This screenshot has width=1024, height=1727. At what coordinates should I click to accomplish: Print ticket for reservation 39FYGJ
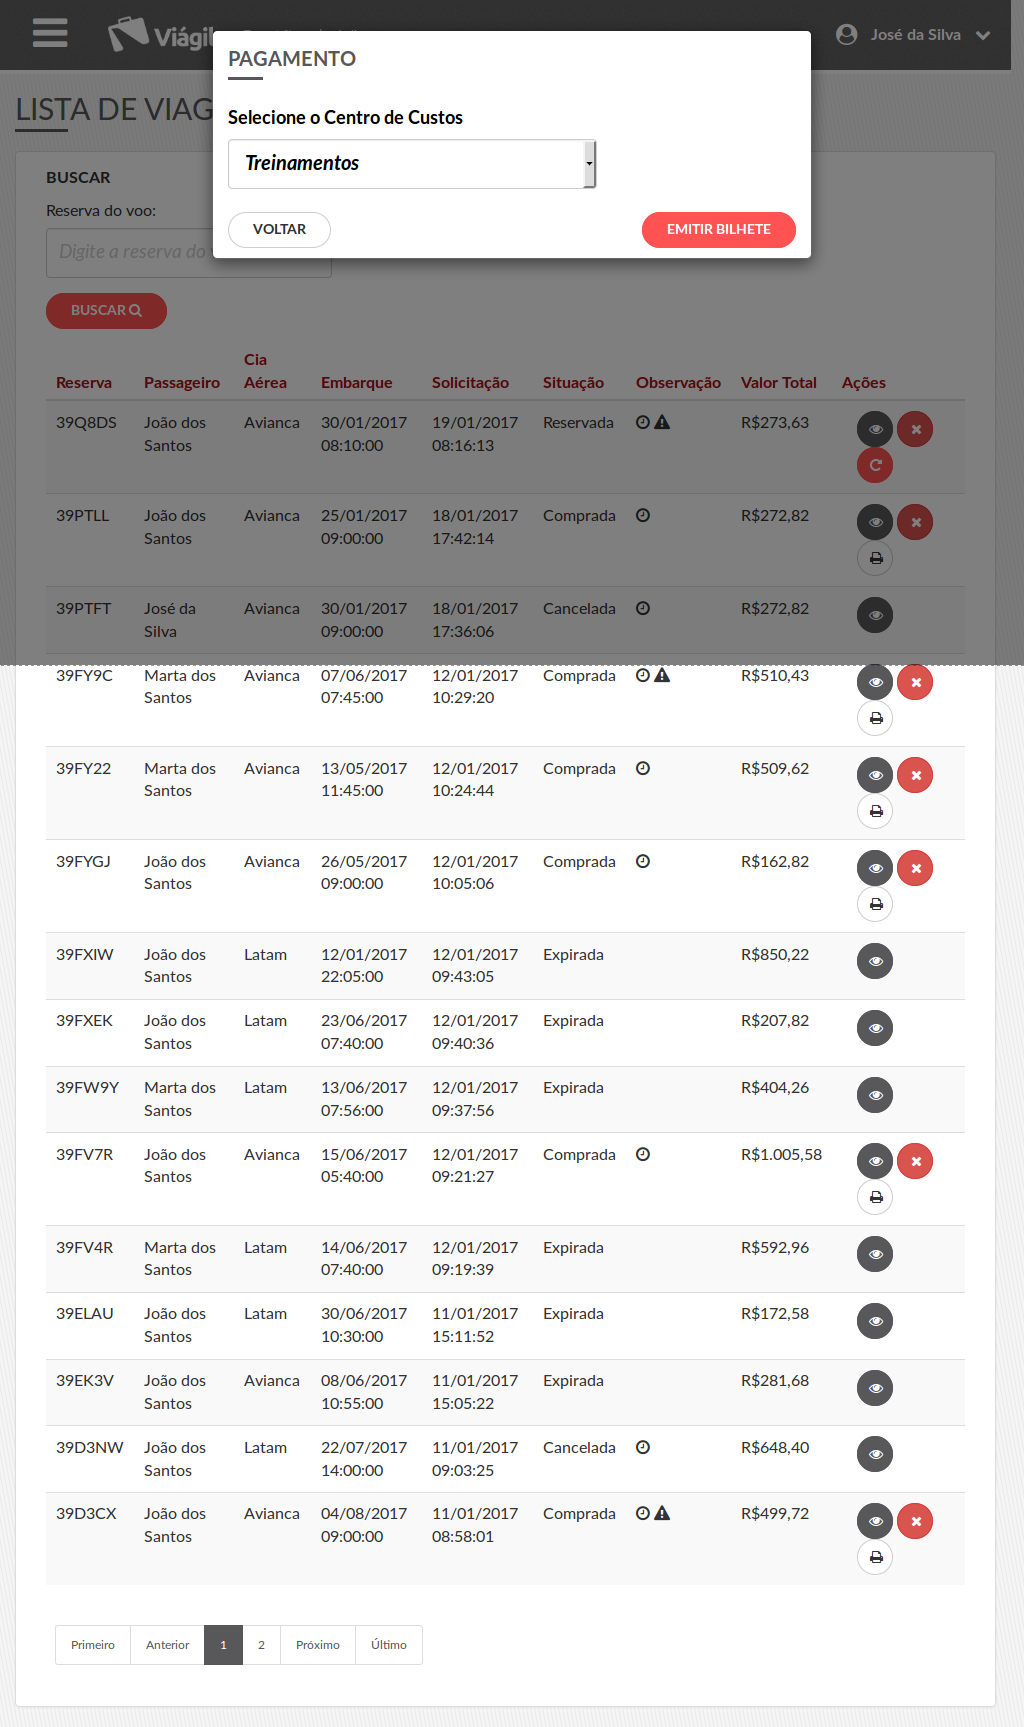pyautogui.click(x=875, y=904)
